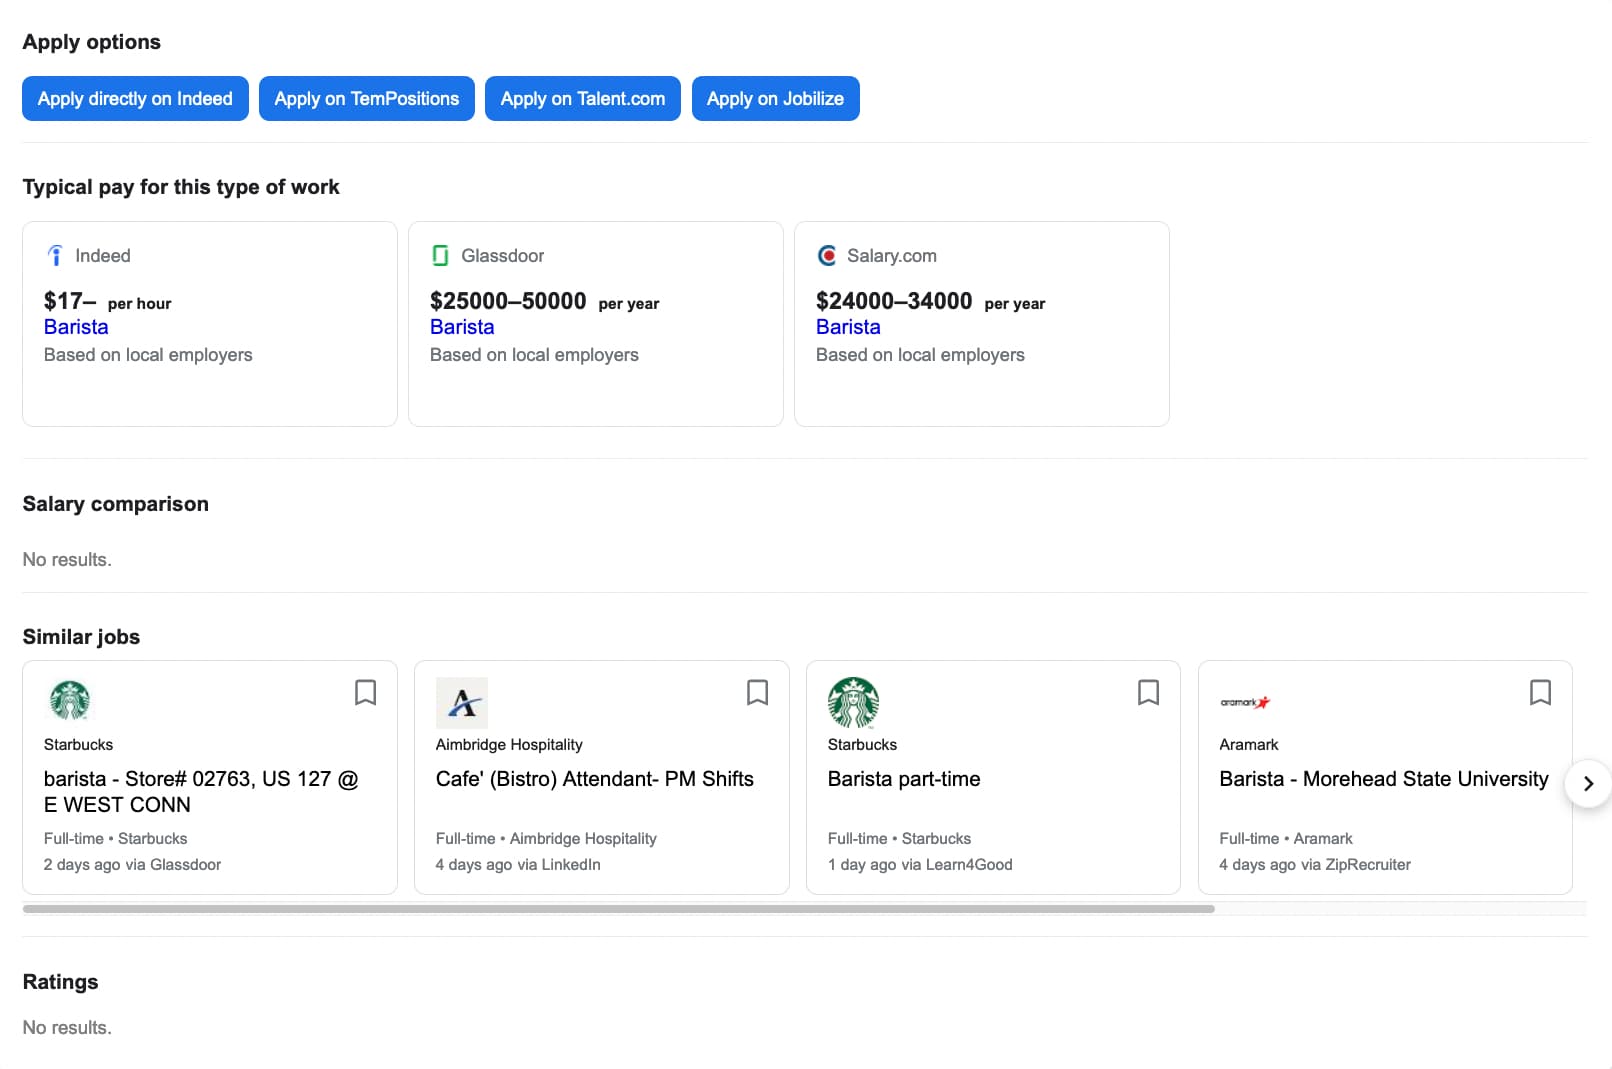
Task: Click $24000–34000 per year Salary.com pay
Action: tap(931, 302)
